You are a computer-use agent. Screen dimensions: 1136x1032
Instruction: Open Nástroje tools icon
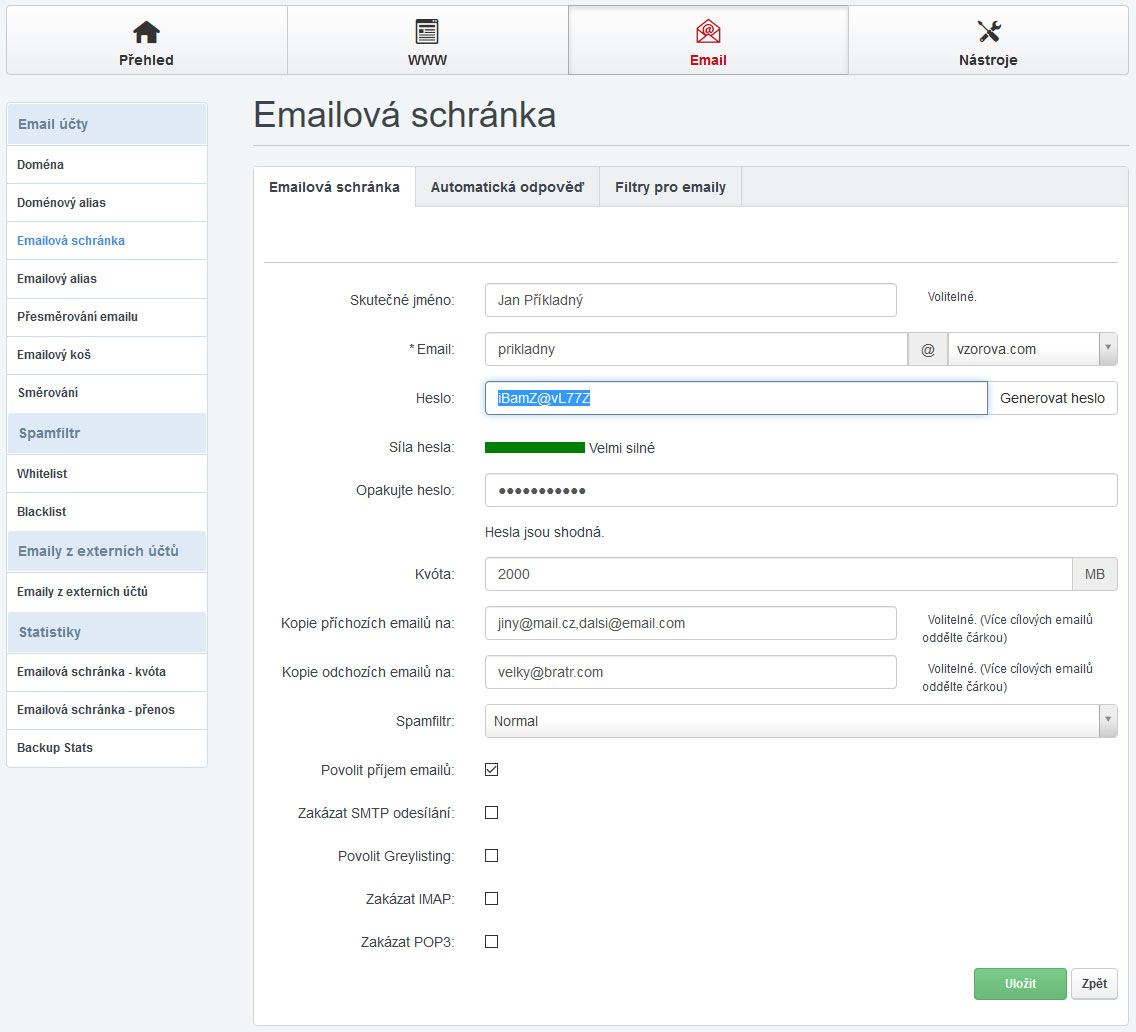pyautogui.click(x=988, y=32)
